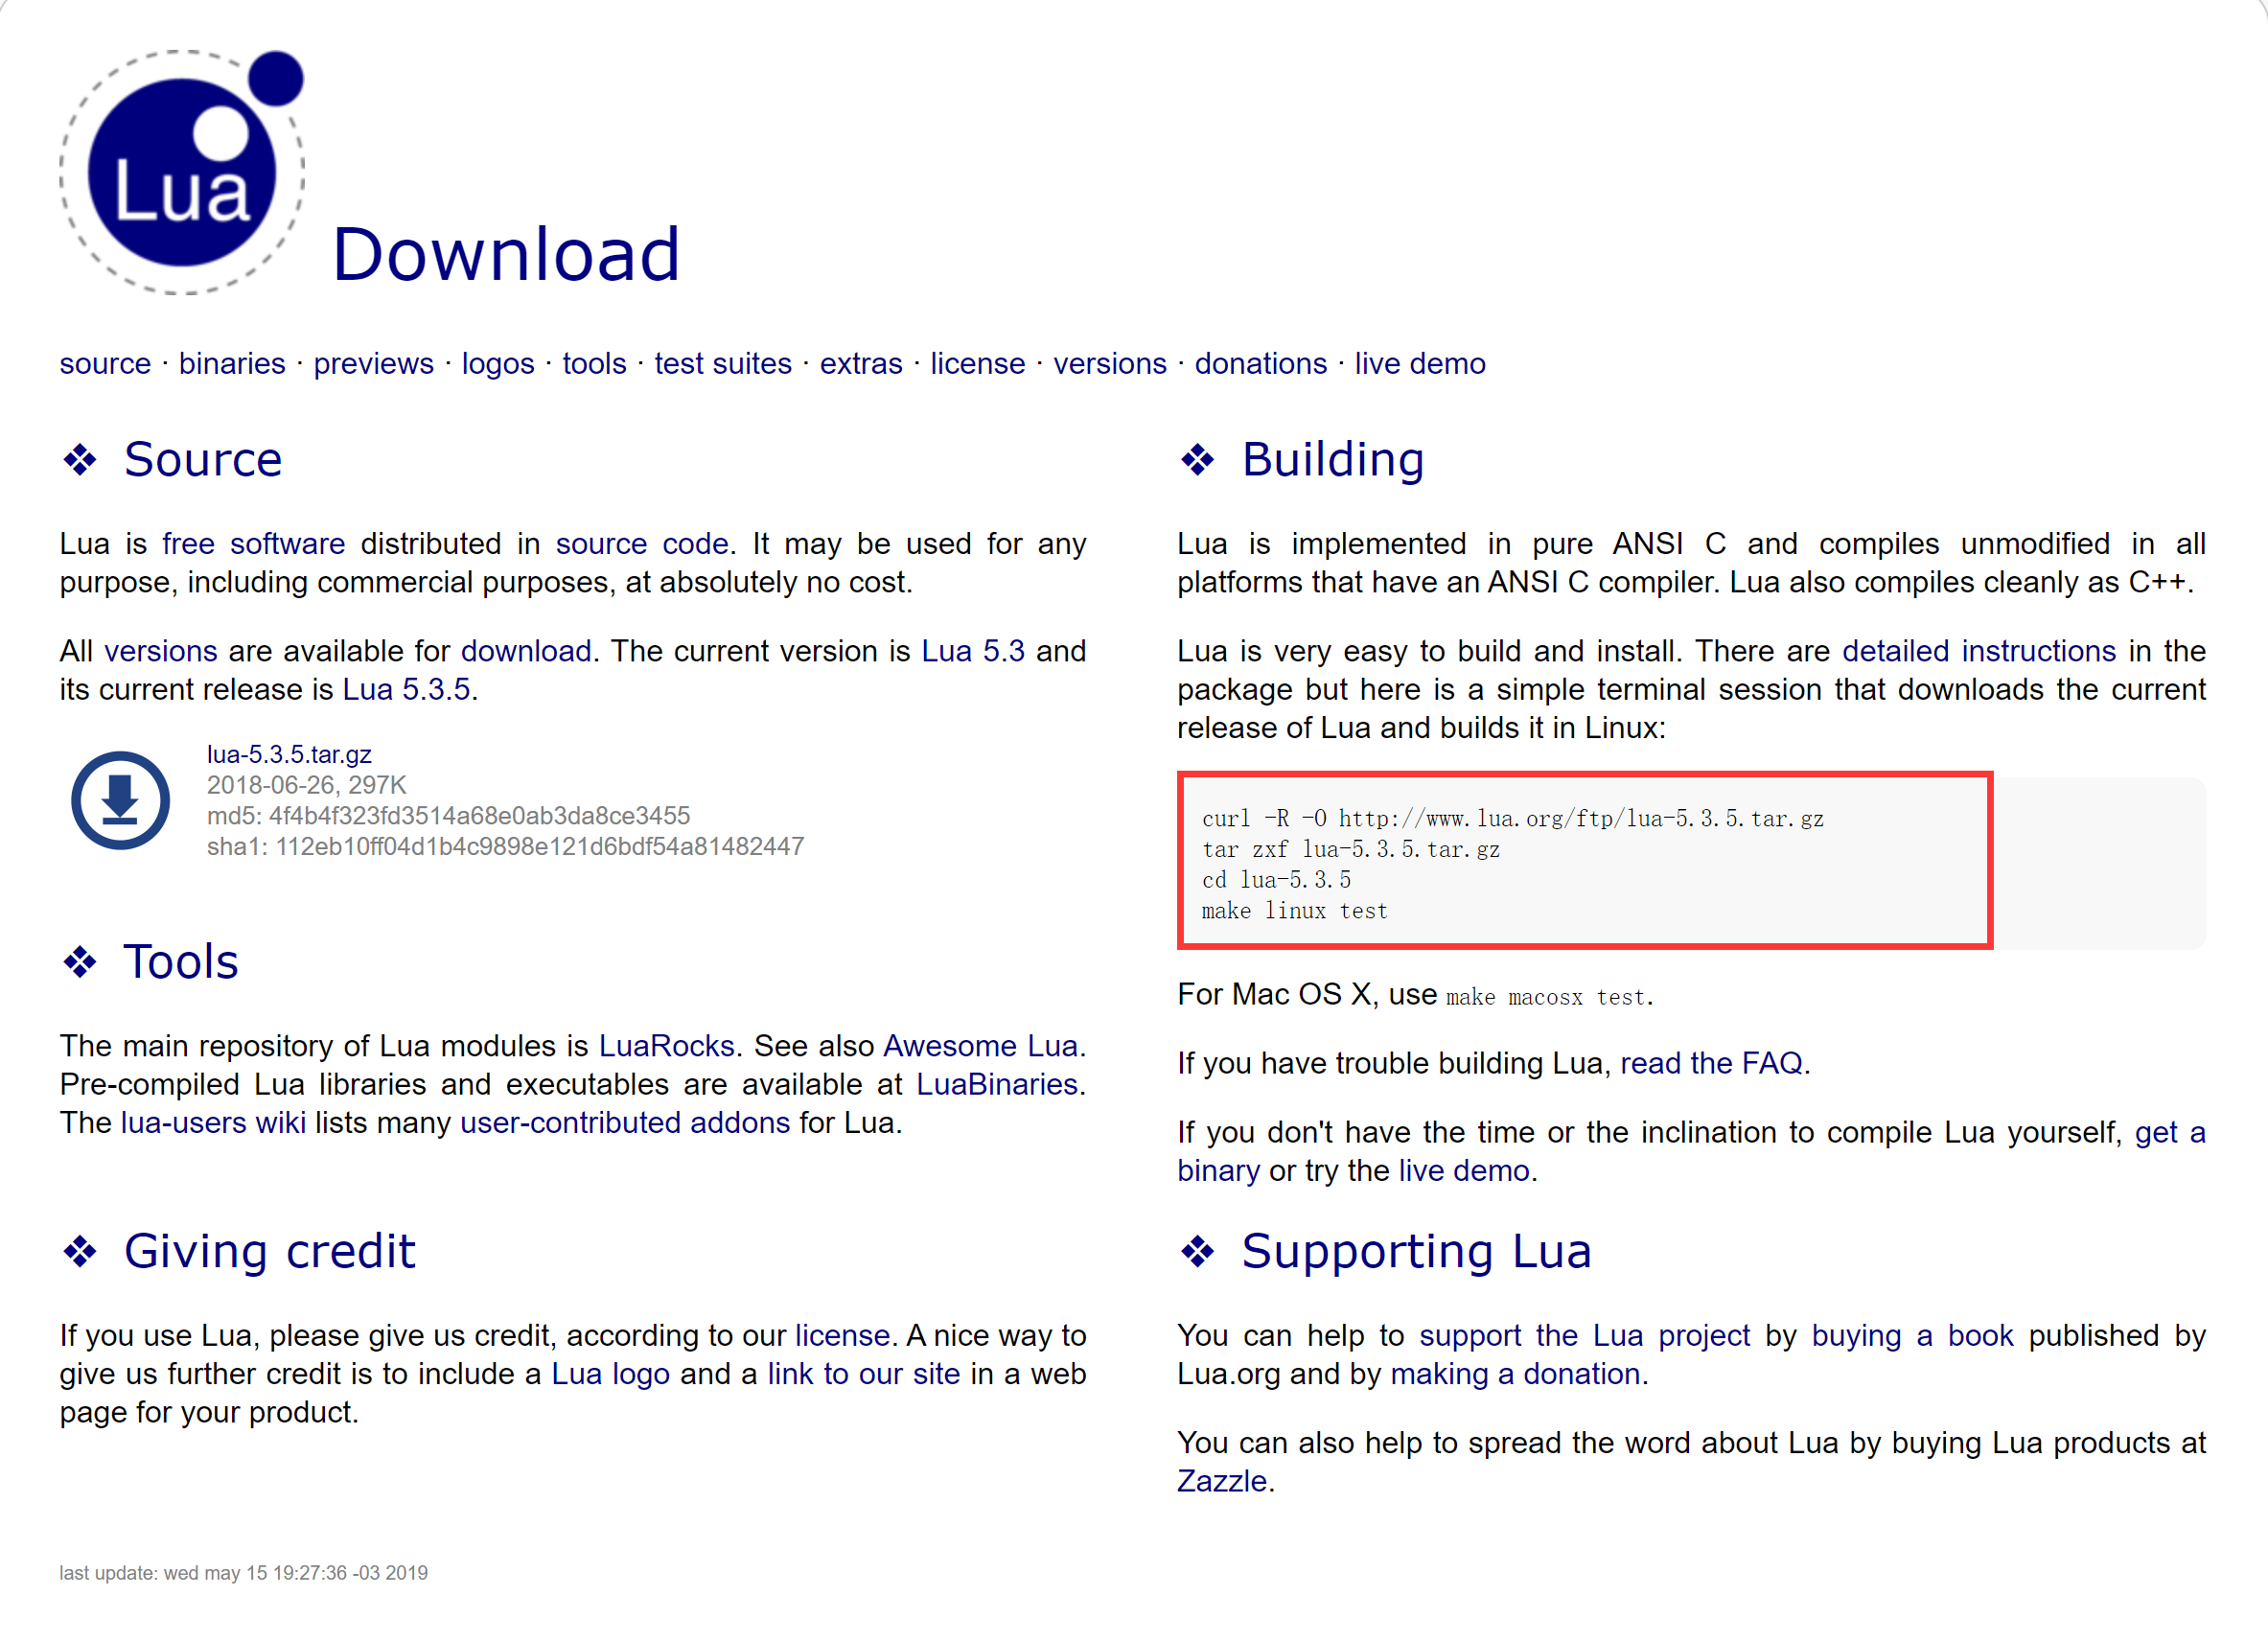Follow the Lua 5.3.5 release link
Image resolution: width=2268 pixels, height=1642 pixels.
tap(406, 689)
